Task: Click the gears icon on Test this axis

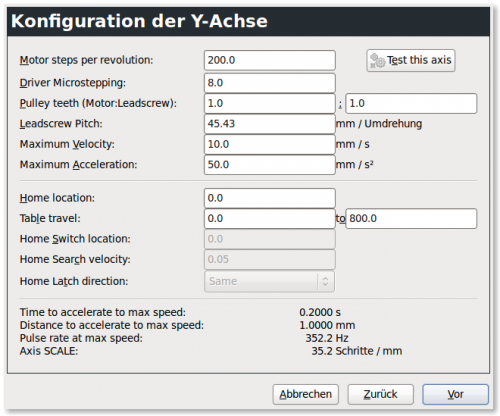Action: pyautogui.click(x=377, y=61)
